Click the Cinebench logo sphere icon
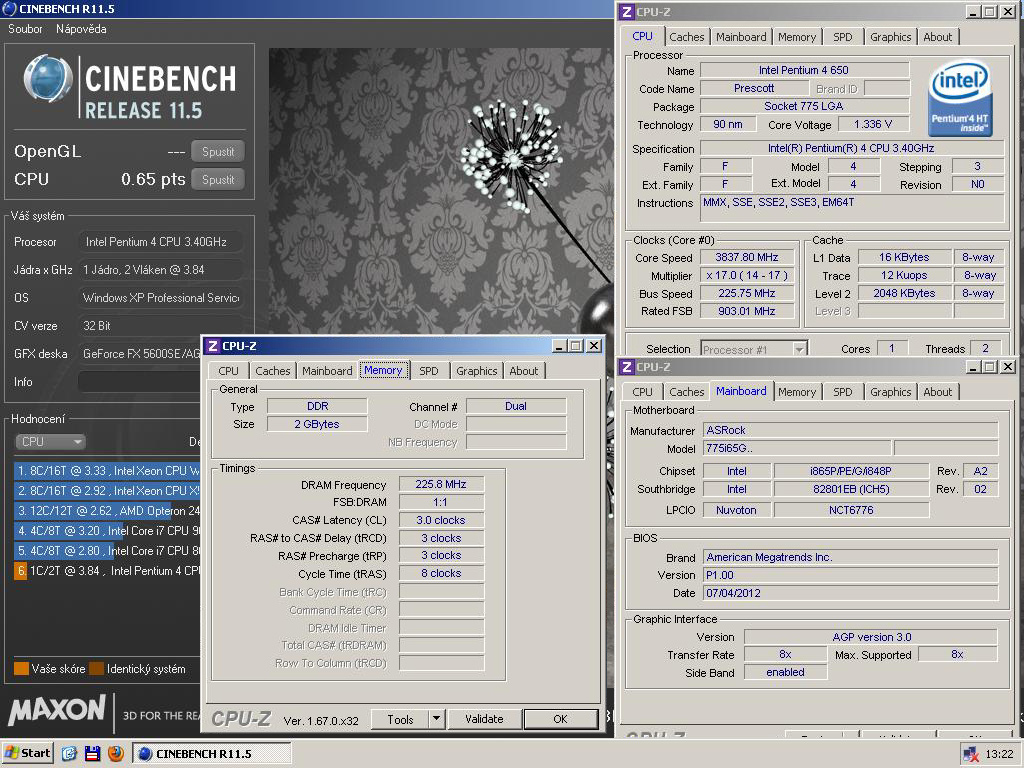Viewport: 1024px width, 768px height. [48, 79]
